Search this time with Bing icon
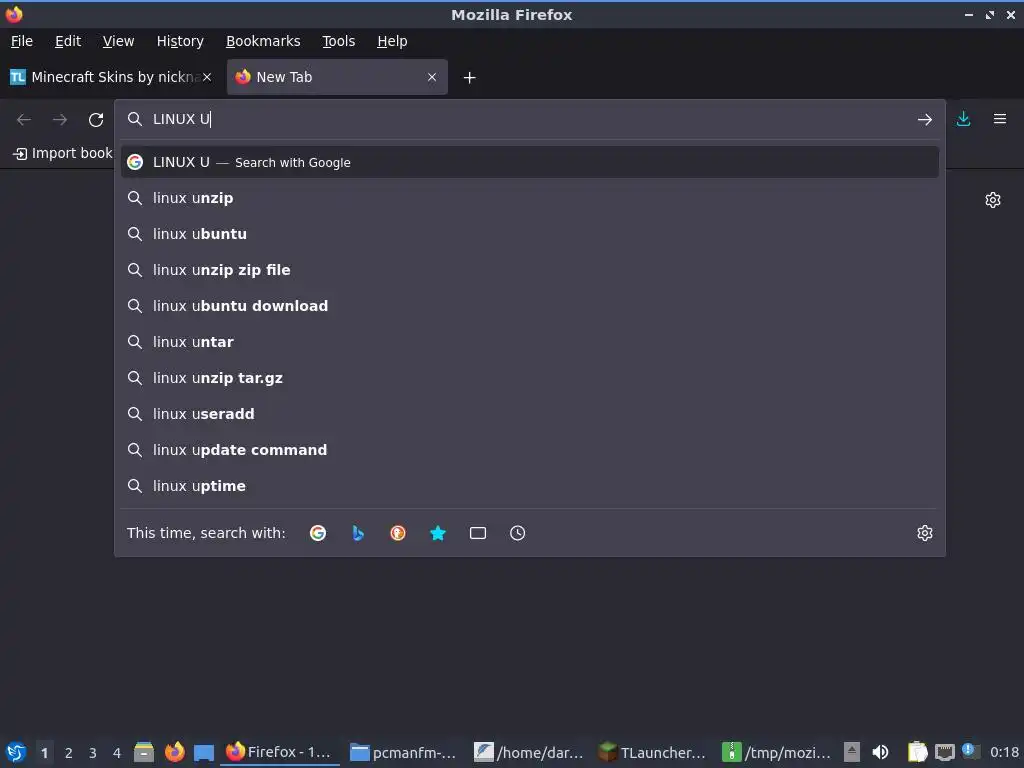The width and height of the screenshot is (1024, 768). tap(358, 533)
